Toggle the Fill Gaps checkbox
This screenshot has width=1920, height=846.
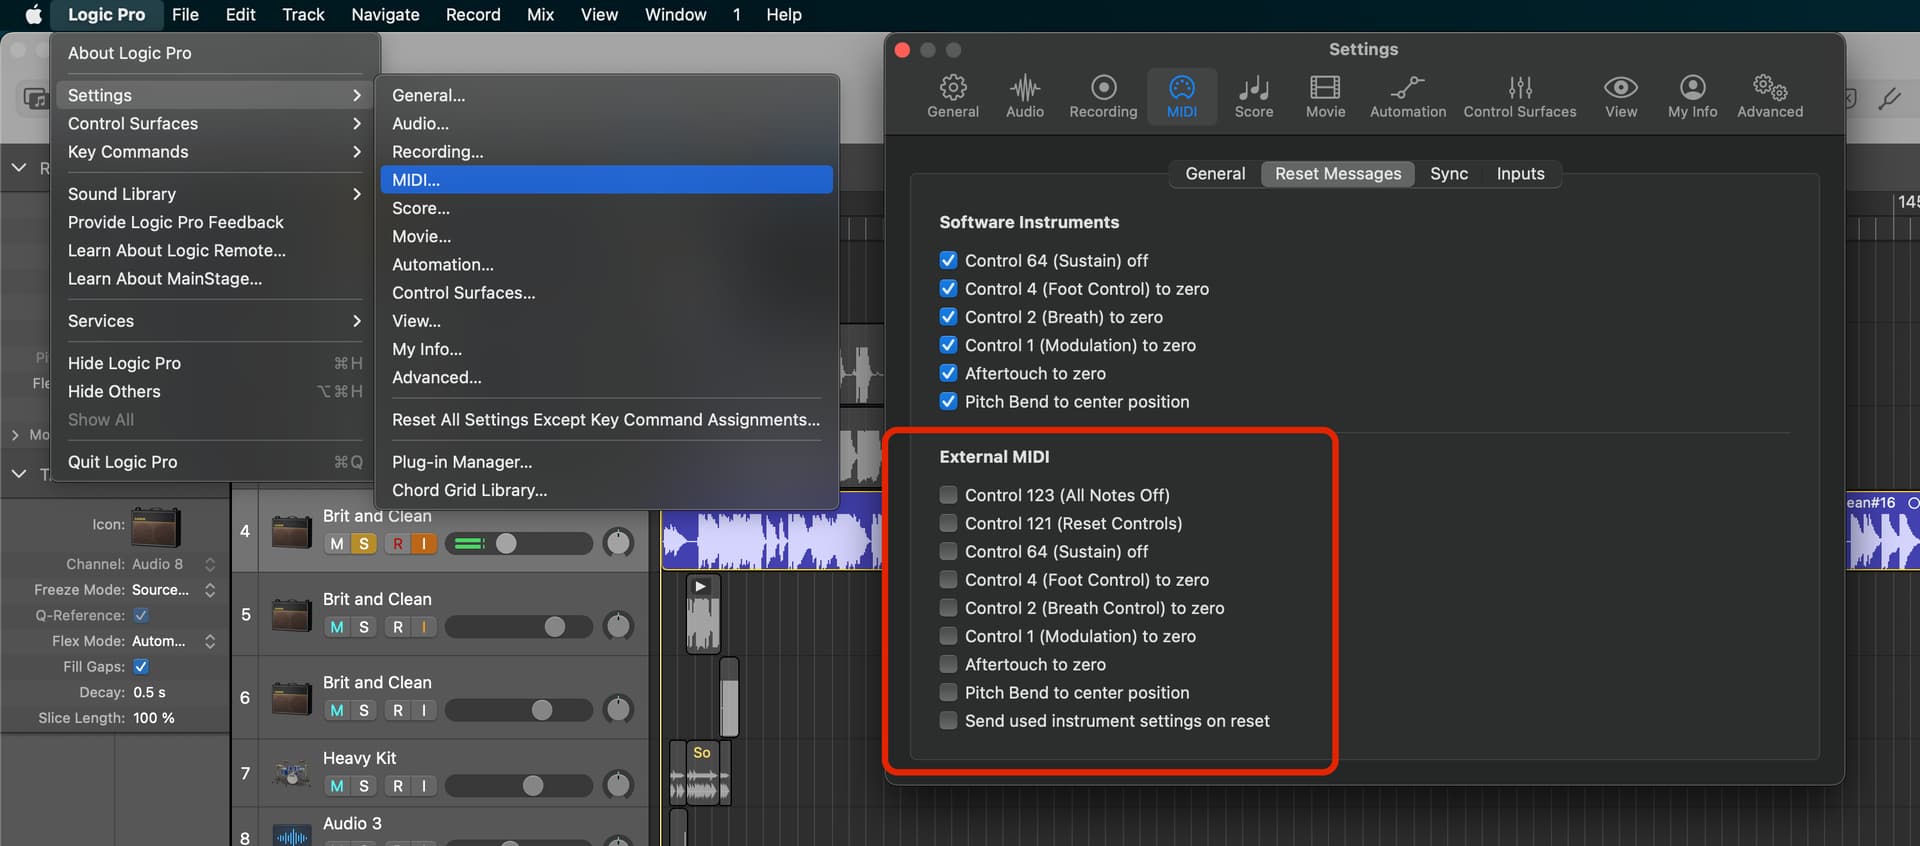pos(141,666)
